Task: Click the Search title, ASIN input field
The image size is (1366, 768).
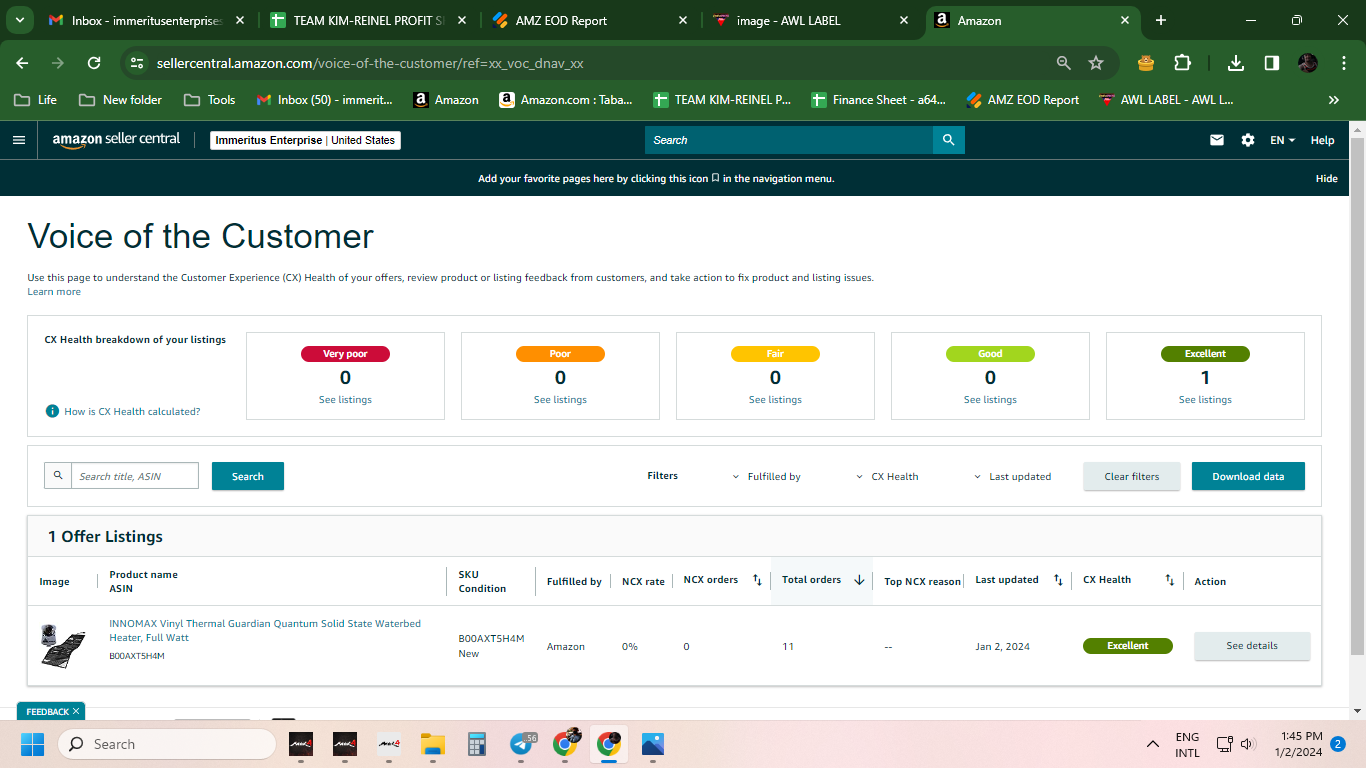Action: pyautogui.click(x=134, y=476)
